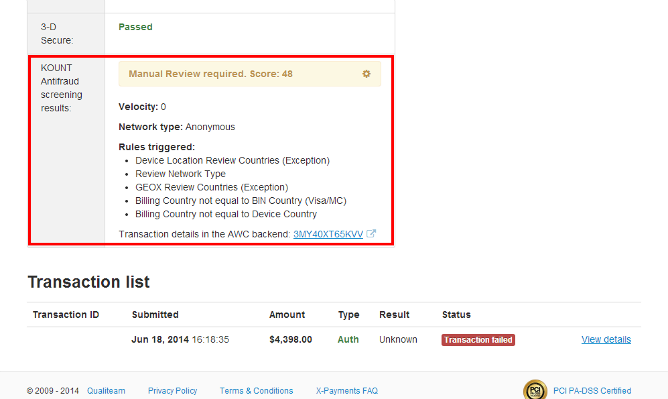The width and height of the screenshot is (668, 399).
Task: Select rule Device Location Review Countries (Exception)
Action: [233, 161]
